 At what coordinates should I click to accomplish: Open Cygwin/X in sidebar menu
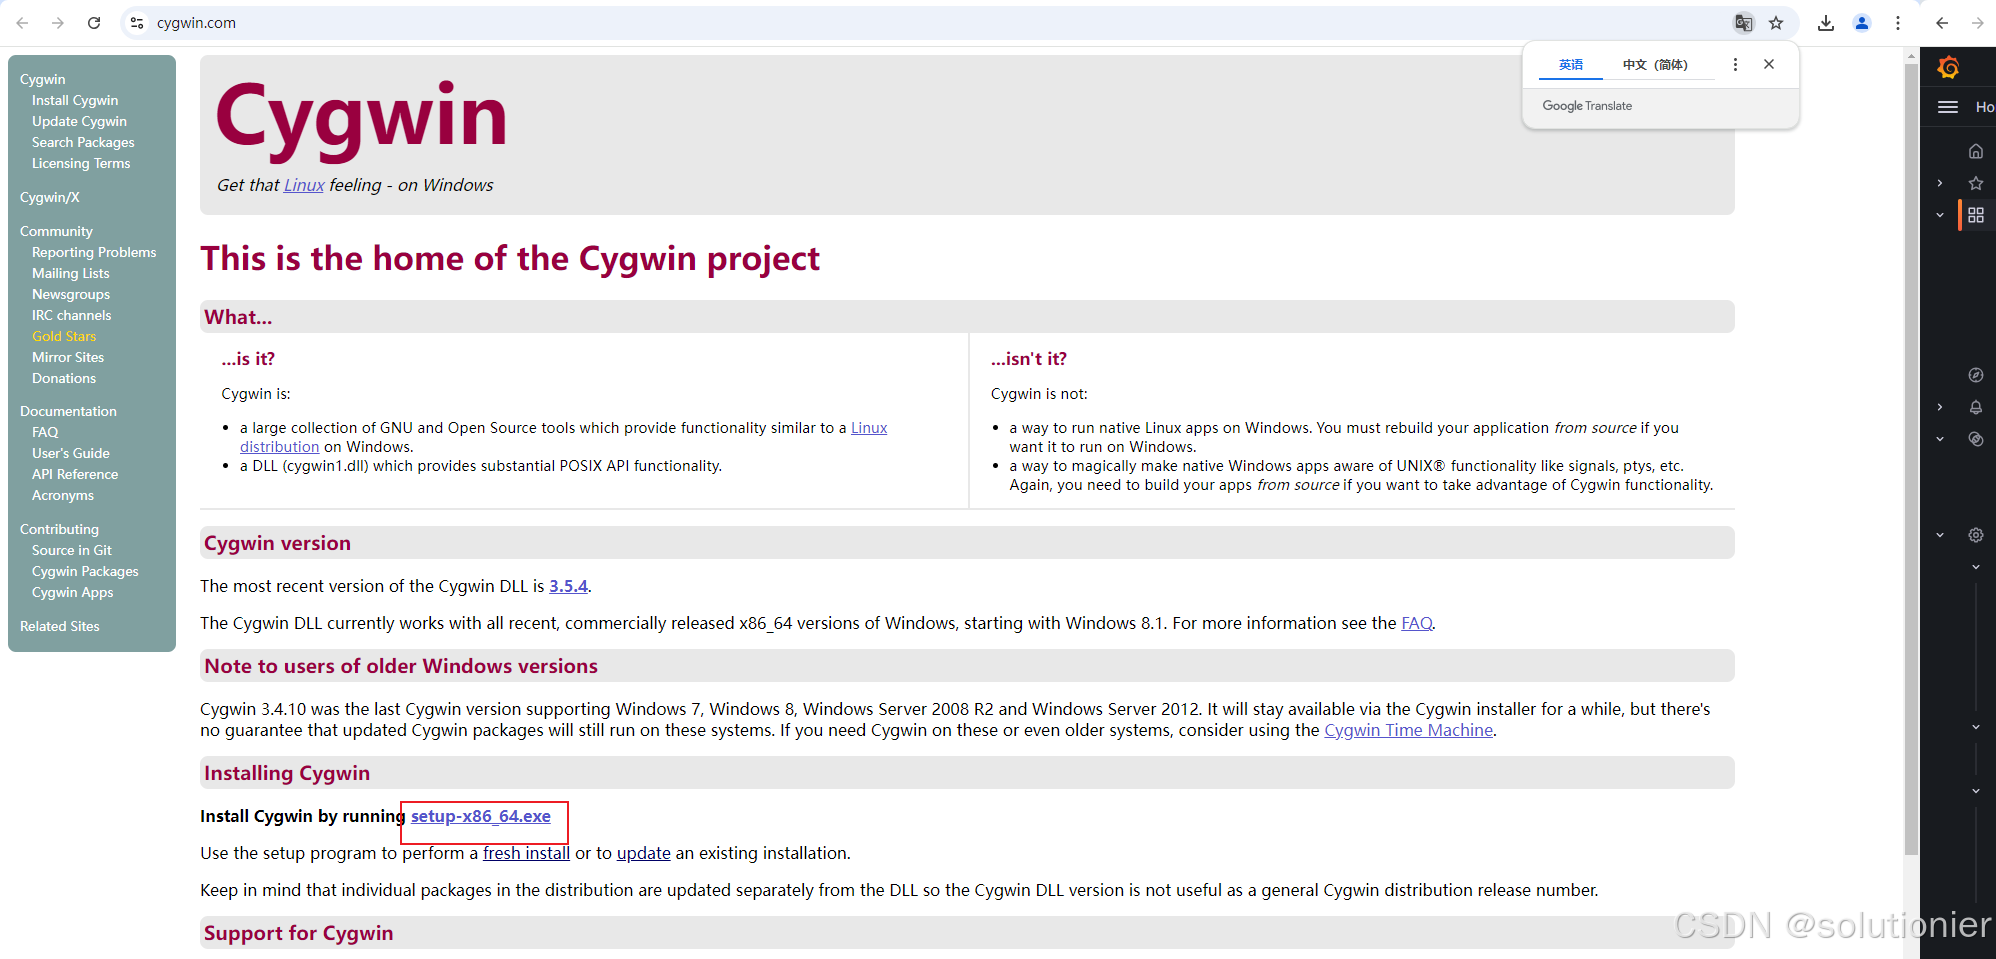tap(50, 197)
